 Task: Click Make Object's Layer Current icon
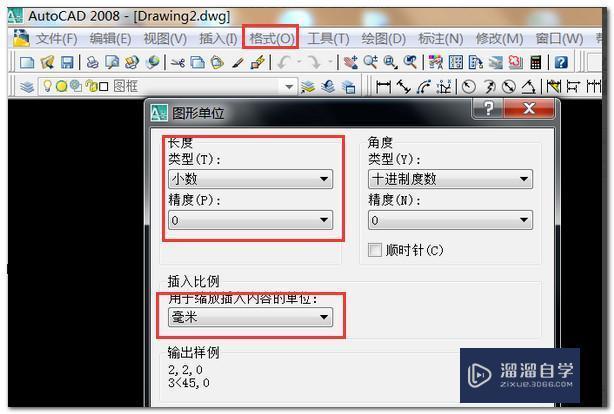[308, 87]
